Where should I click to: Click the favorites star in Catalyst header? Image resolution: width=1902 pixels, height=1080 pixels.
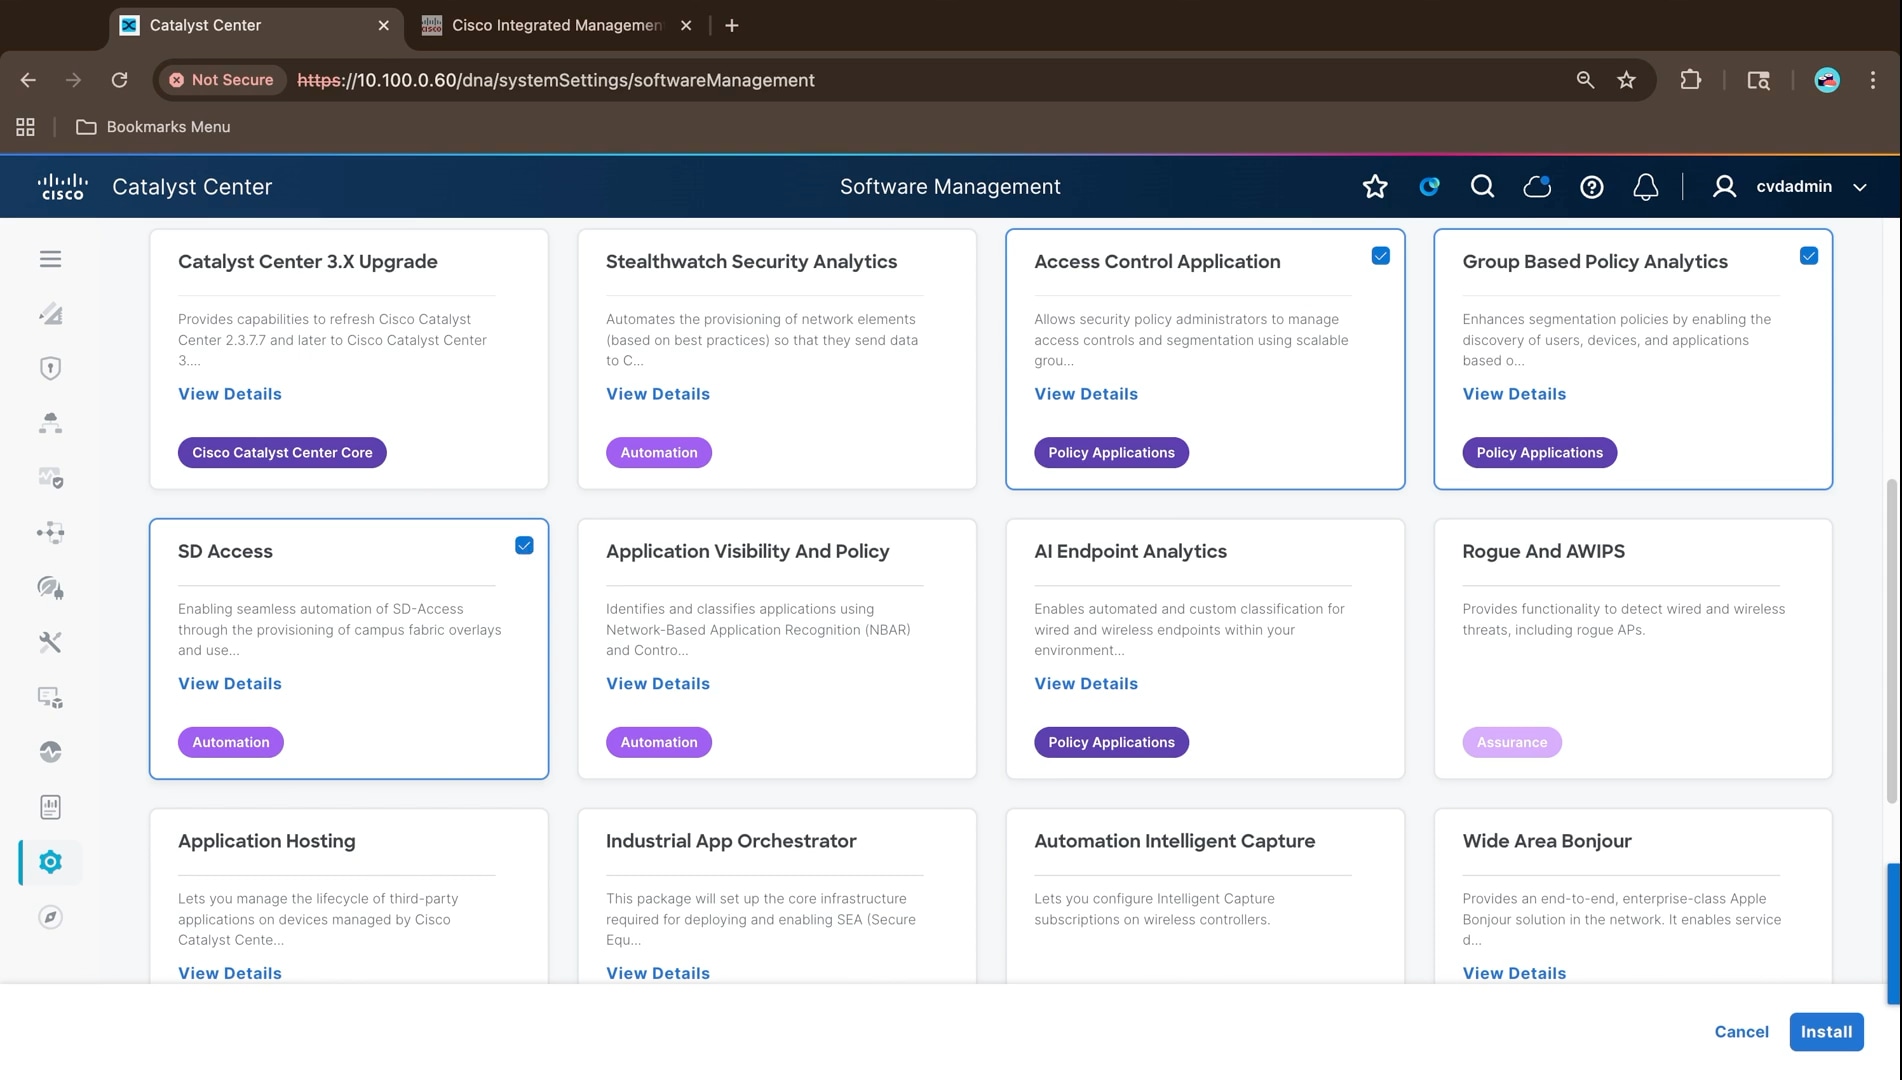point(1375,186)
